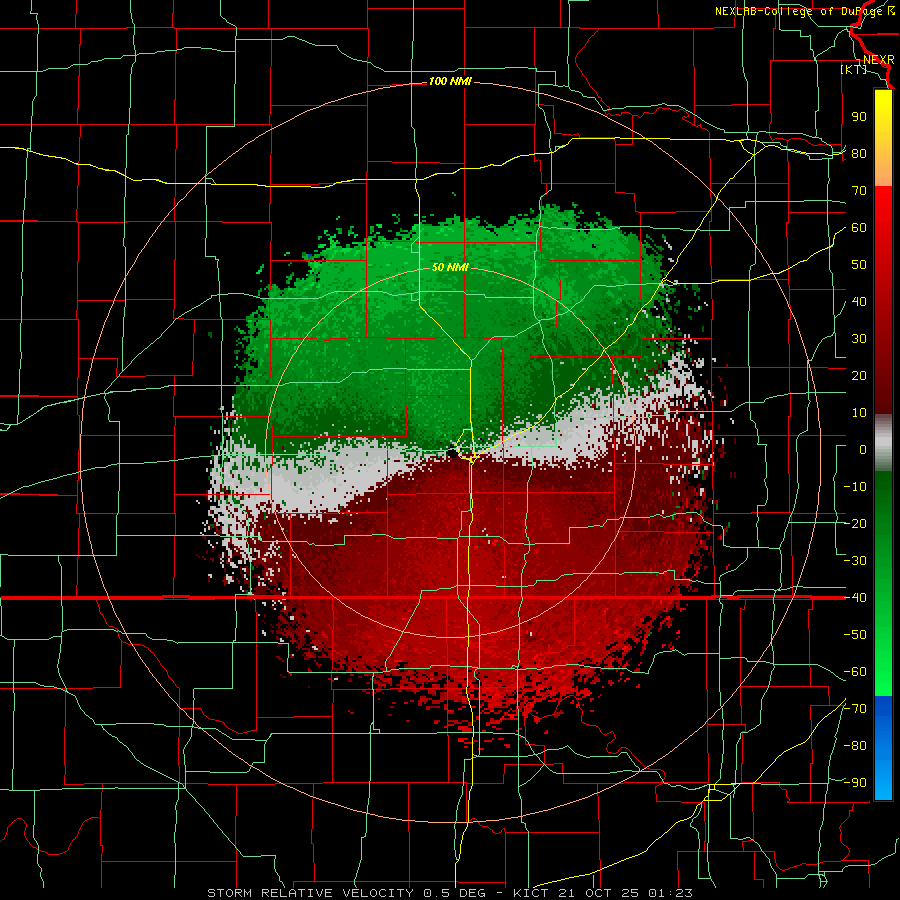This screenshot has width=900, height=900.
Task: Click the -80 value on the velocity scale
Action: (855, 746)
